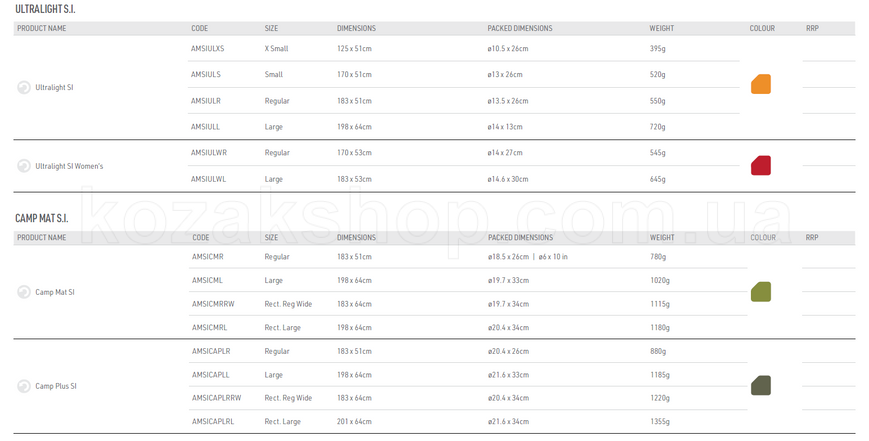Click the CAMP MAT S.I. section heading
This screenshot has width=869, height=441.
[42, 218]
